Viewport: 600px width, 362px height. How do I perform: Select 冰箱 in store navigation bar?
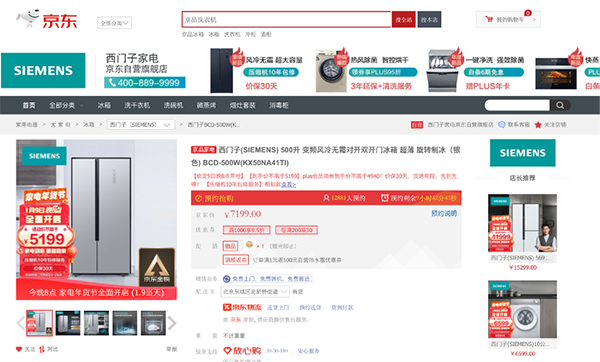point(104,105)
